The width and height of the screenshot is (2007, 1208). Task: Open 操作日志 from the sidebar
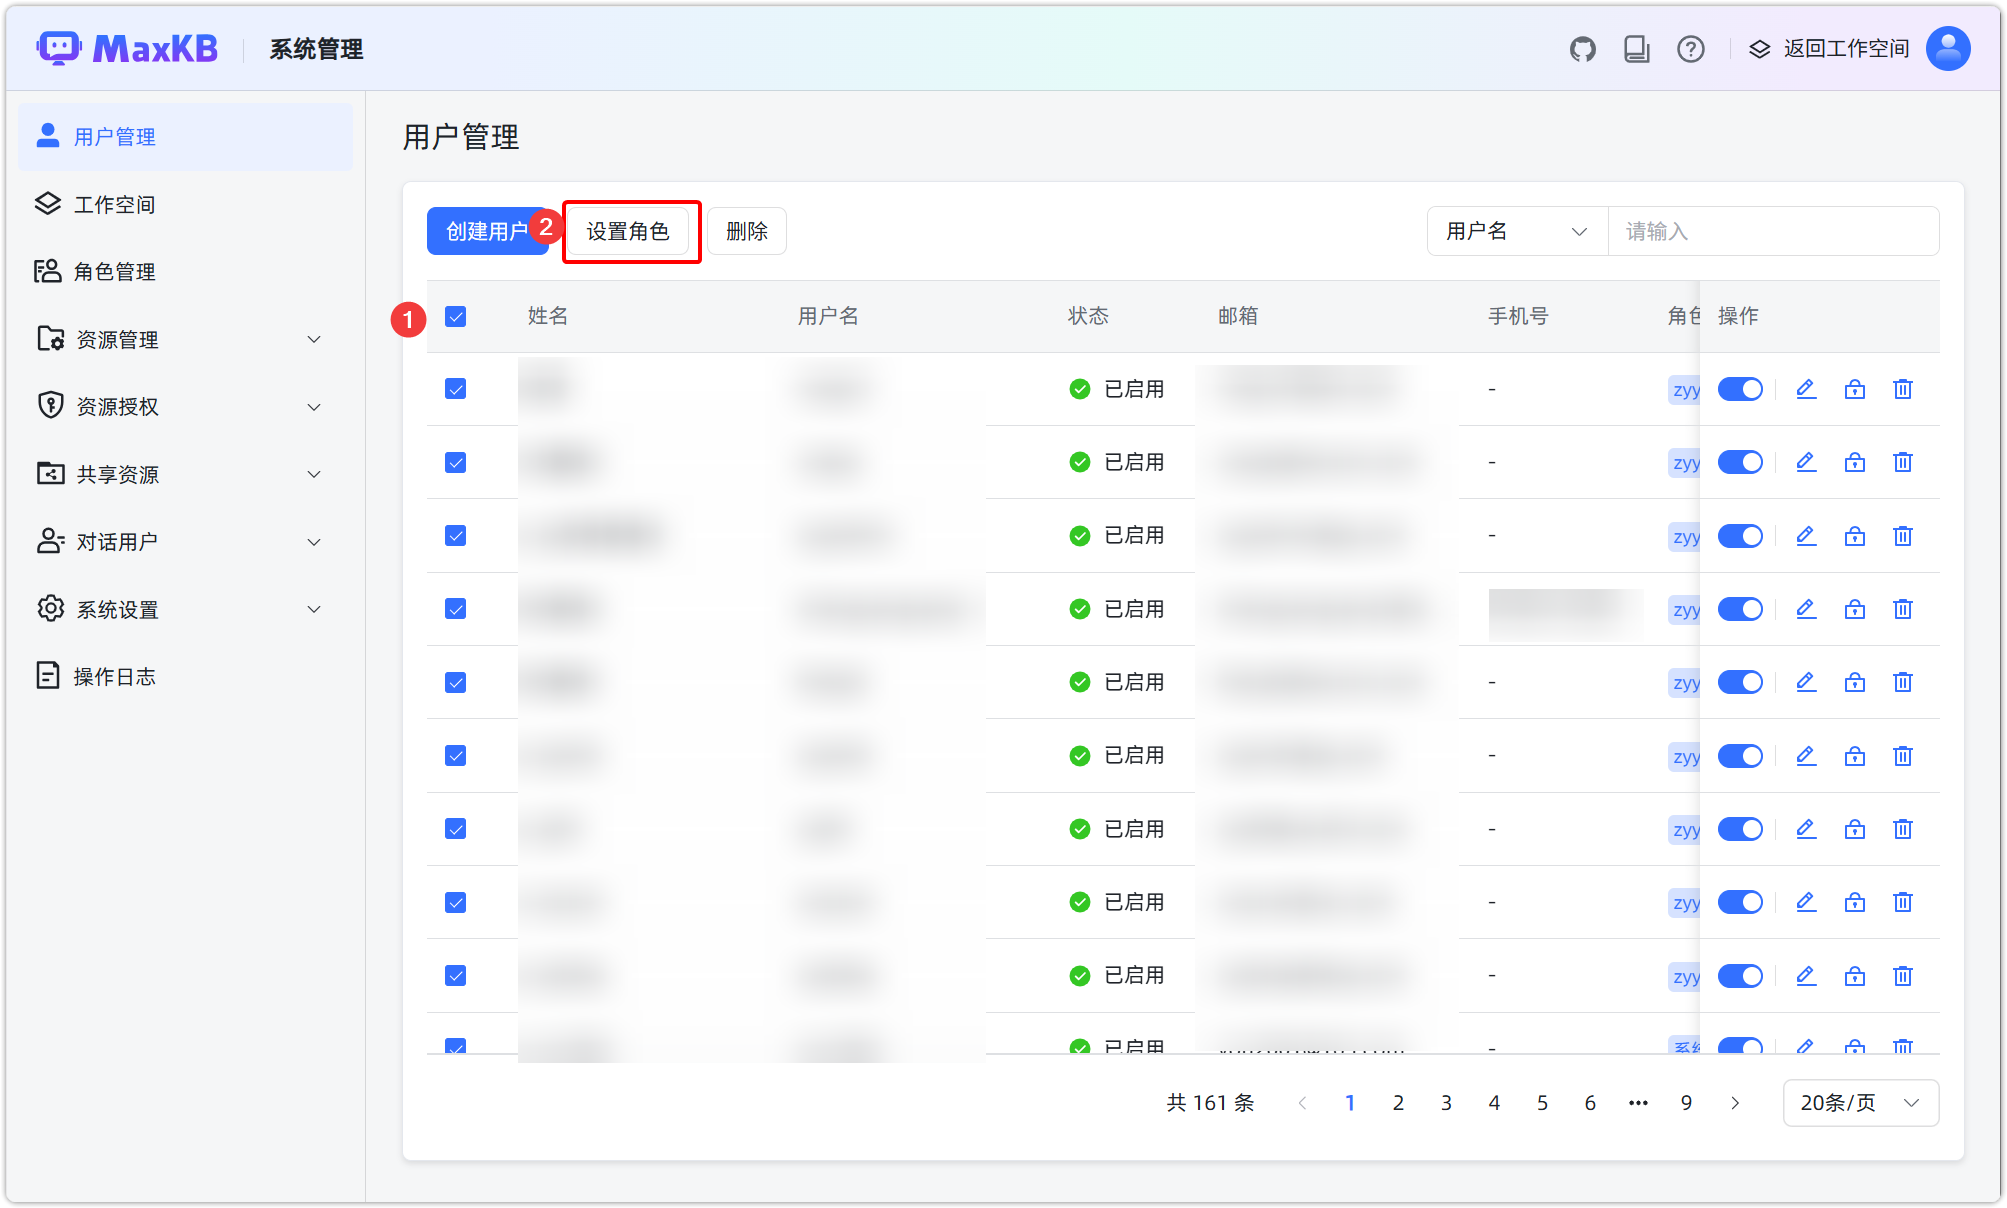point(114,675)
